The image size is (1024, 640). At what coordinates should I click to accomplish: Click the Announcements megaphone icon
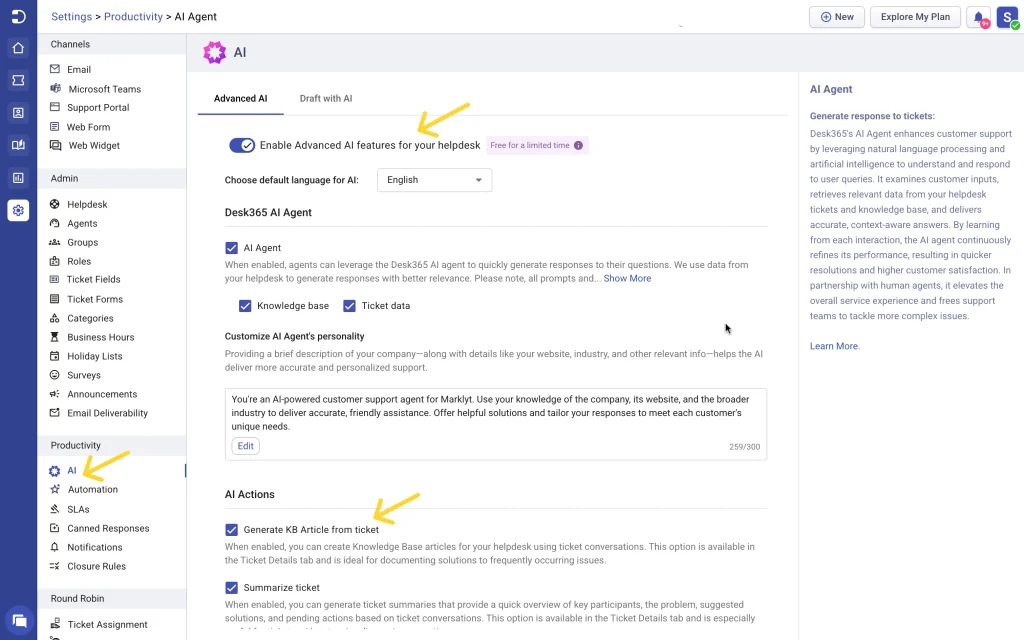click(x=55, y=394)
